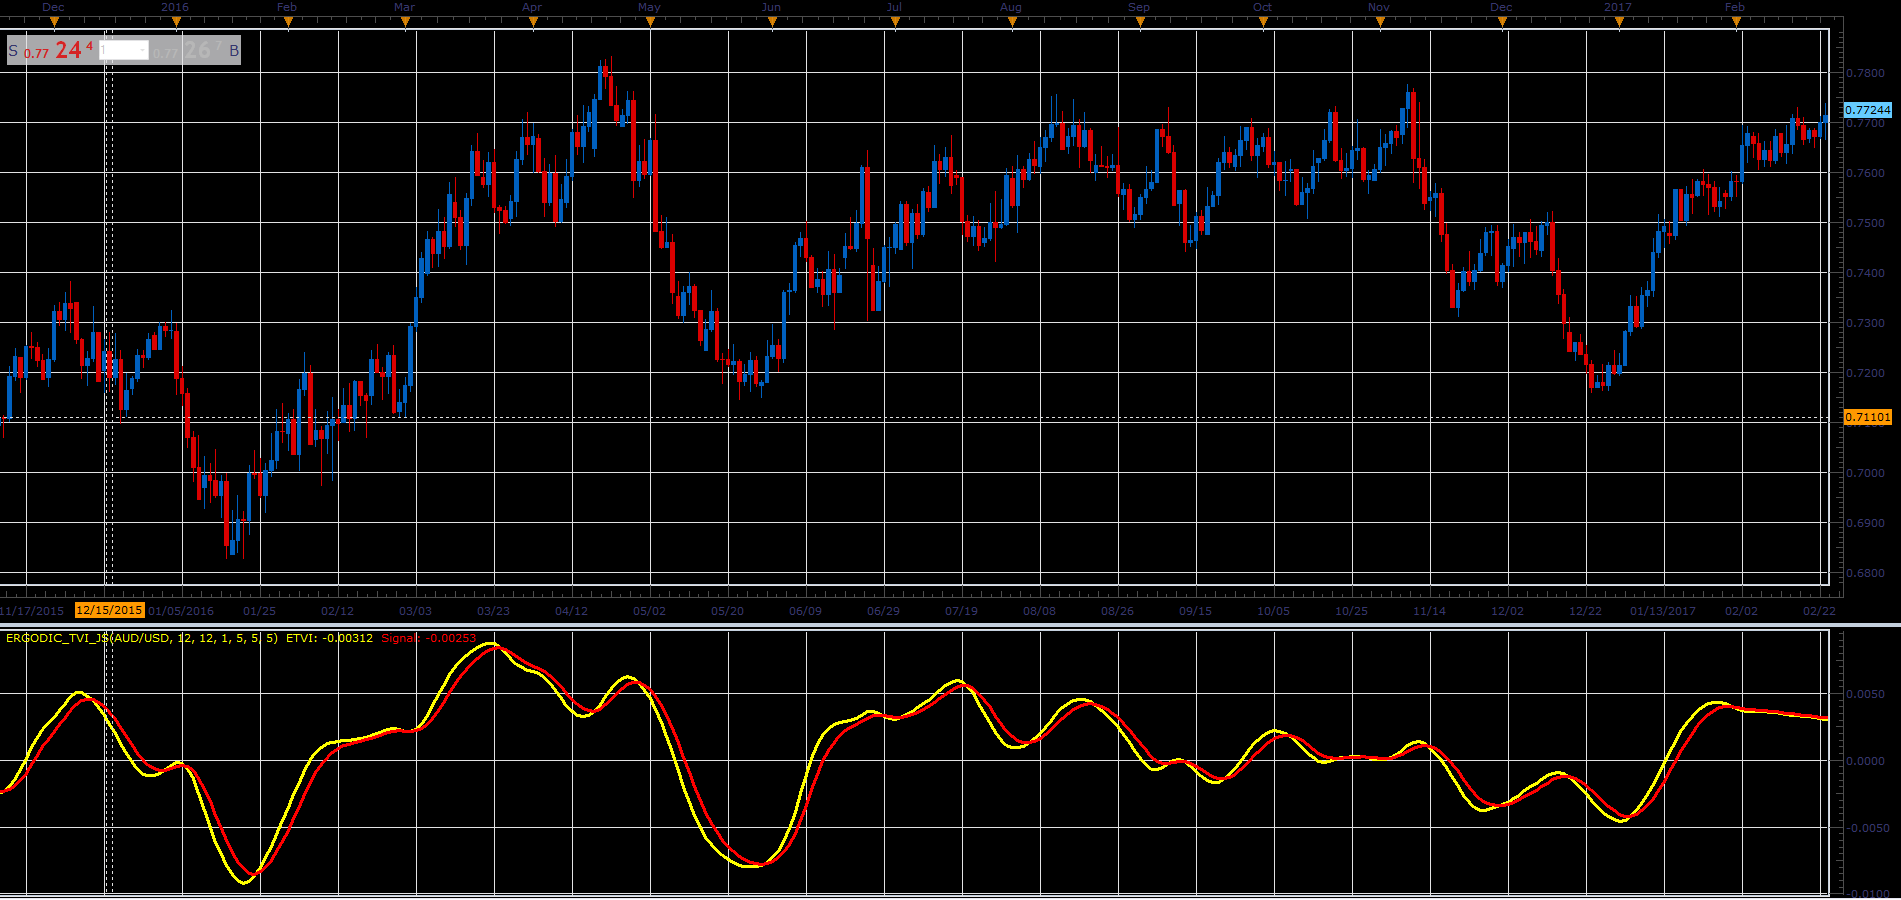Click the 0.7600 price axis label

point(1866,173)
